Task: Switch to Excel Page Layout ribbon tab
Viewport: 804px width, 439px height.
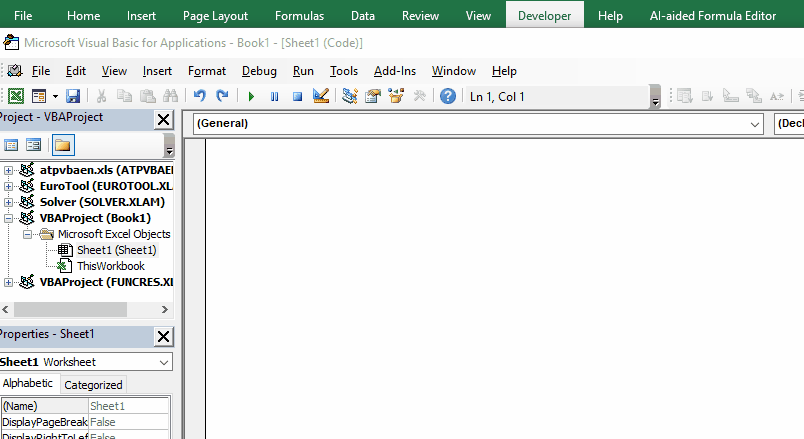Action: 215,15
